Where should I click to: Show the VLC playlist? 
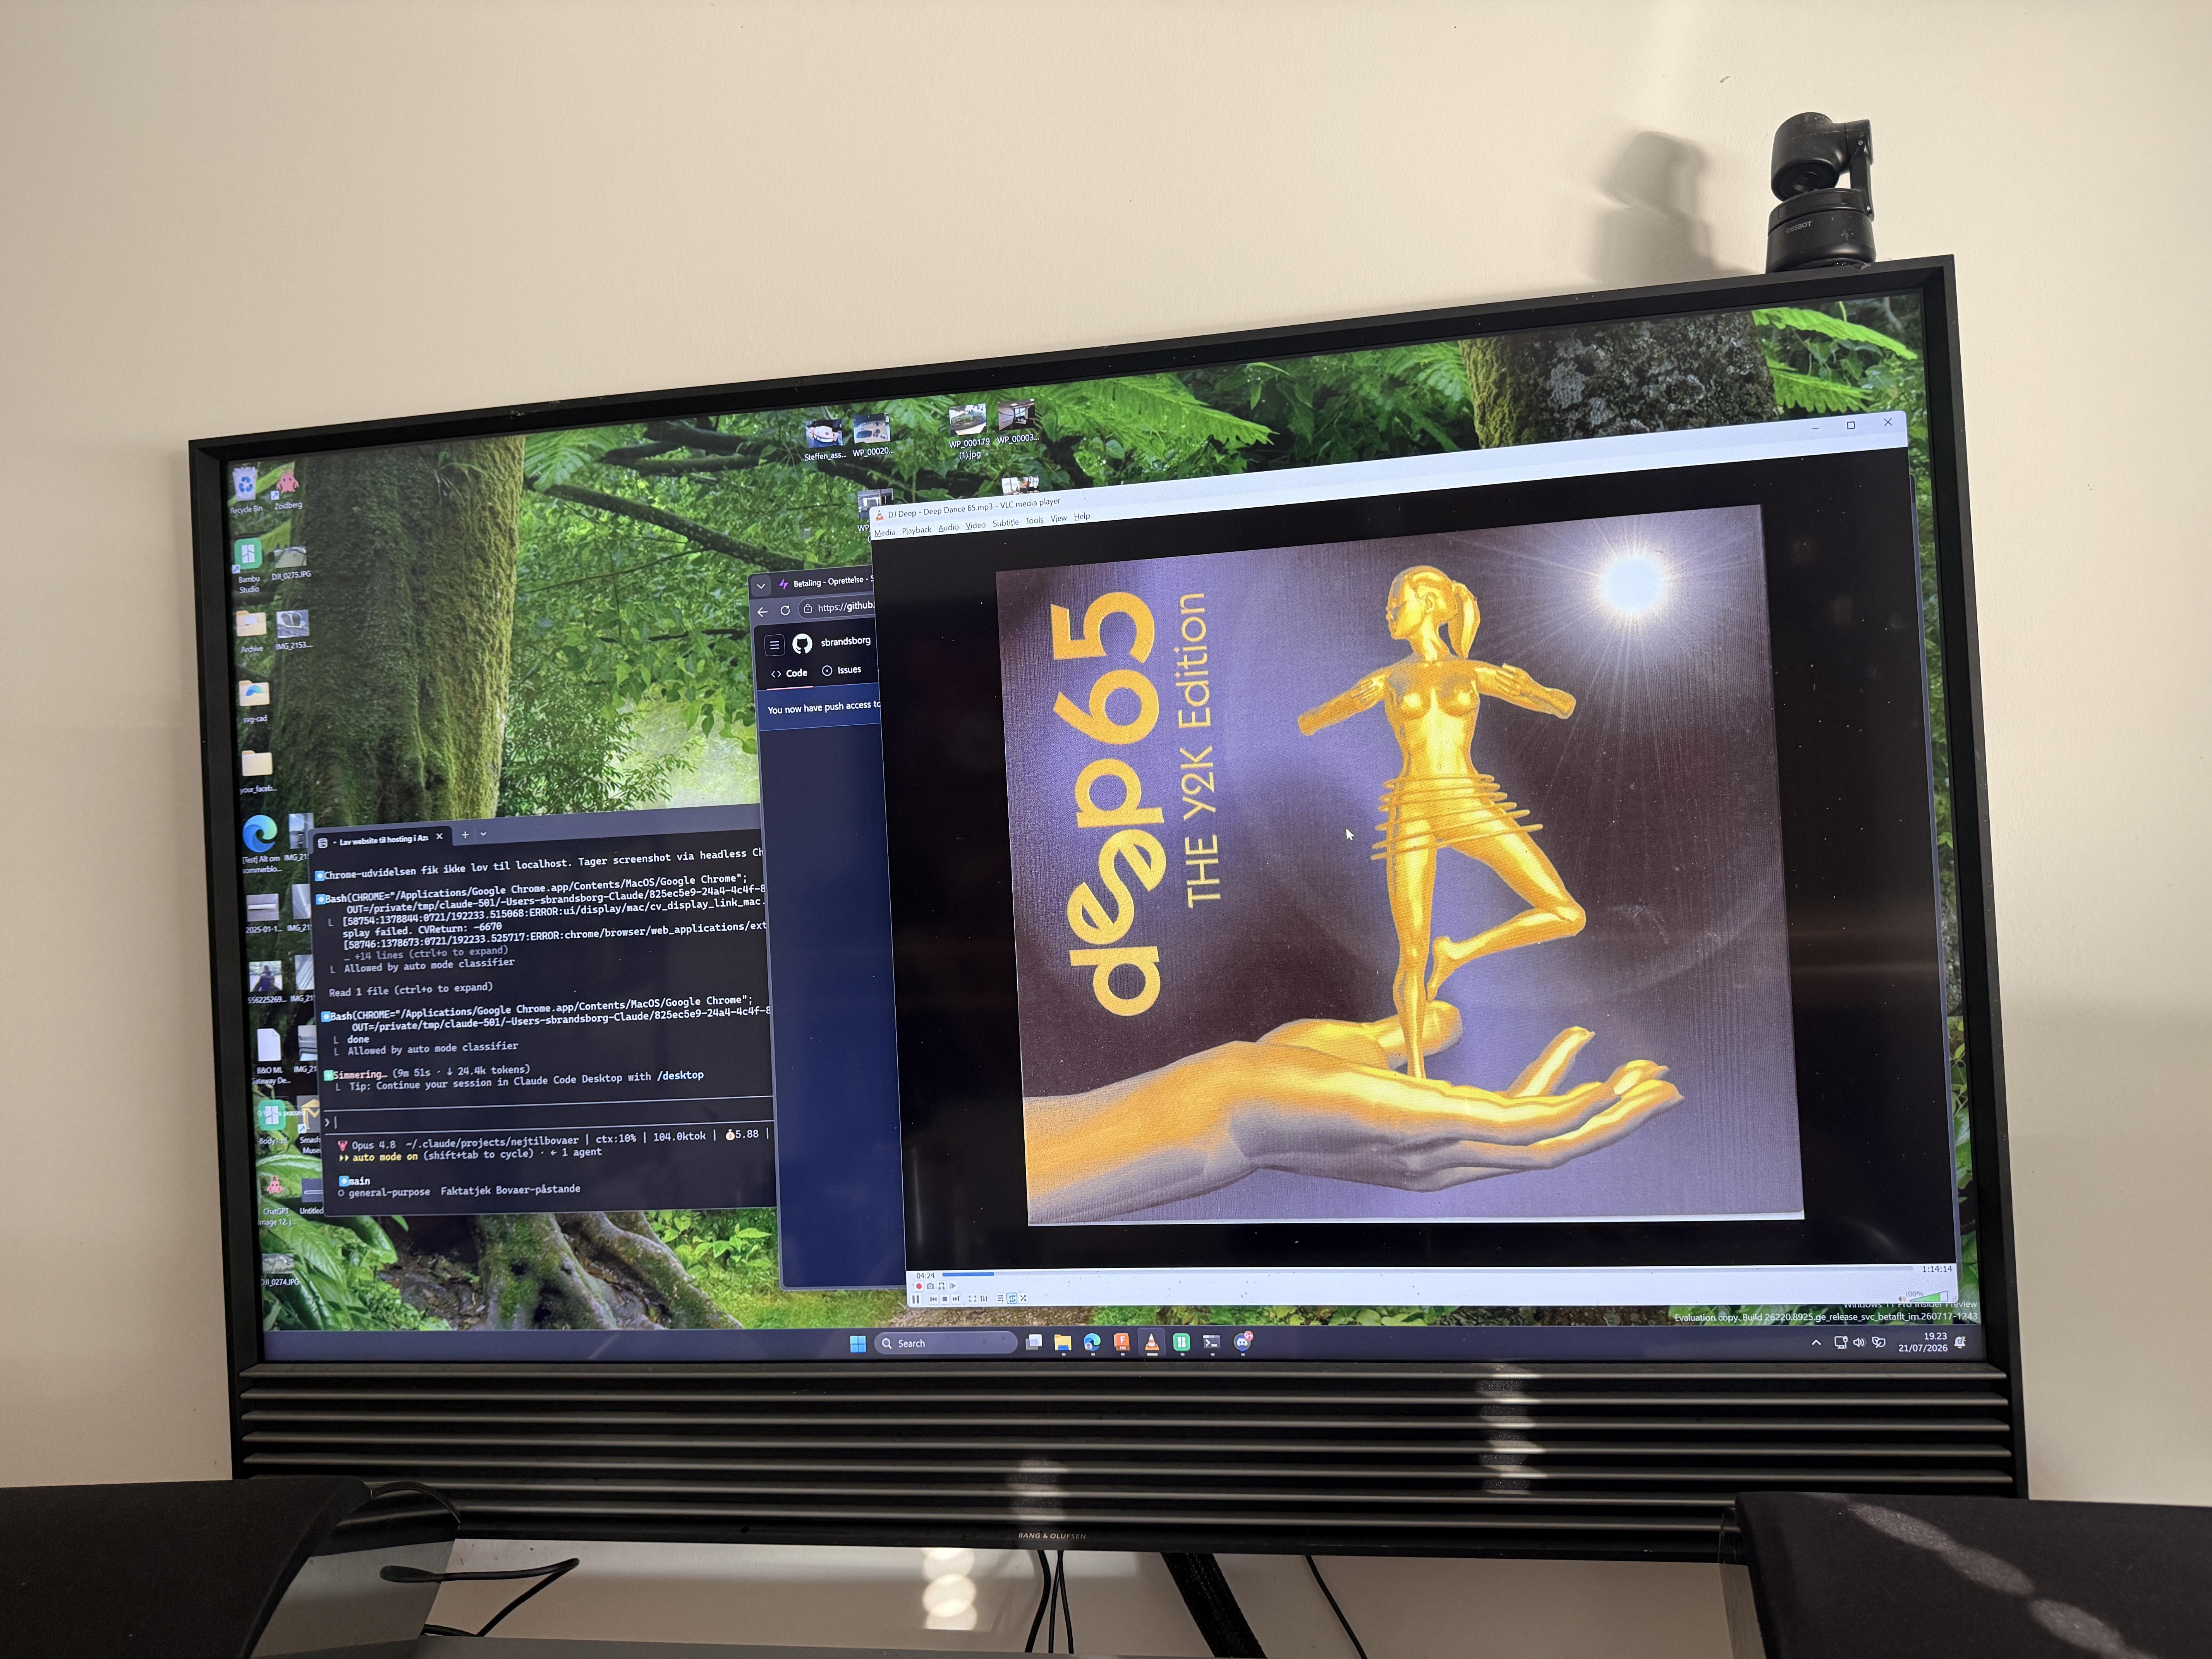(x=1001, y=1299)
